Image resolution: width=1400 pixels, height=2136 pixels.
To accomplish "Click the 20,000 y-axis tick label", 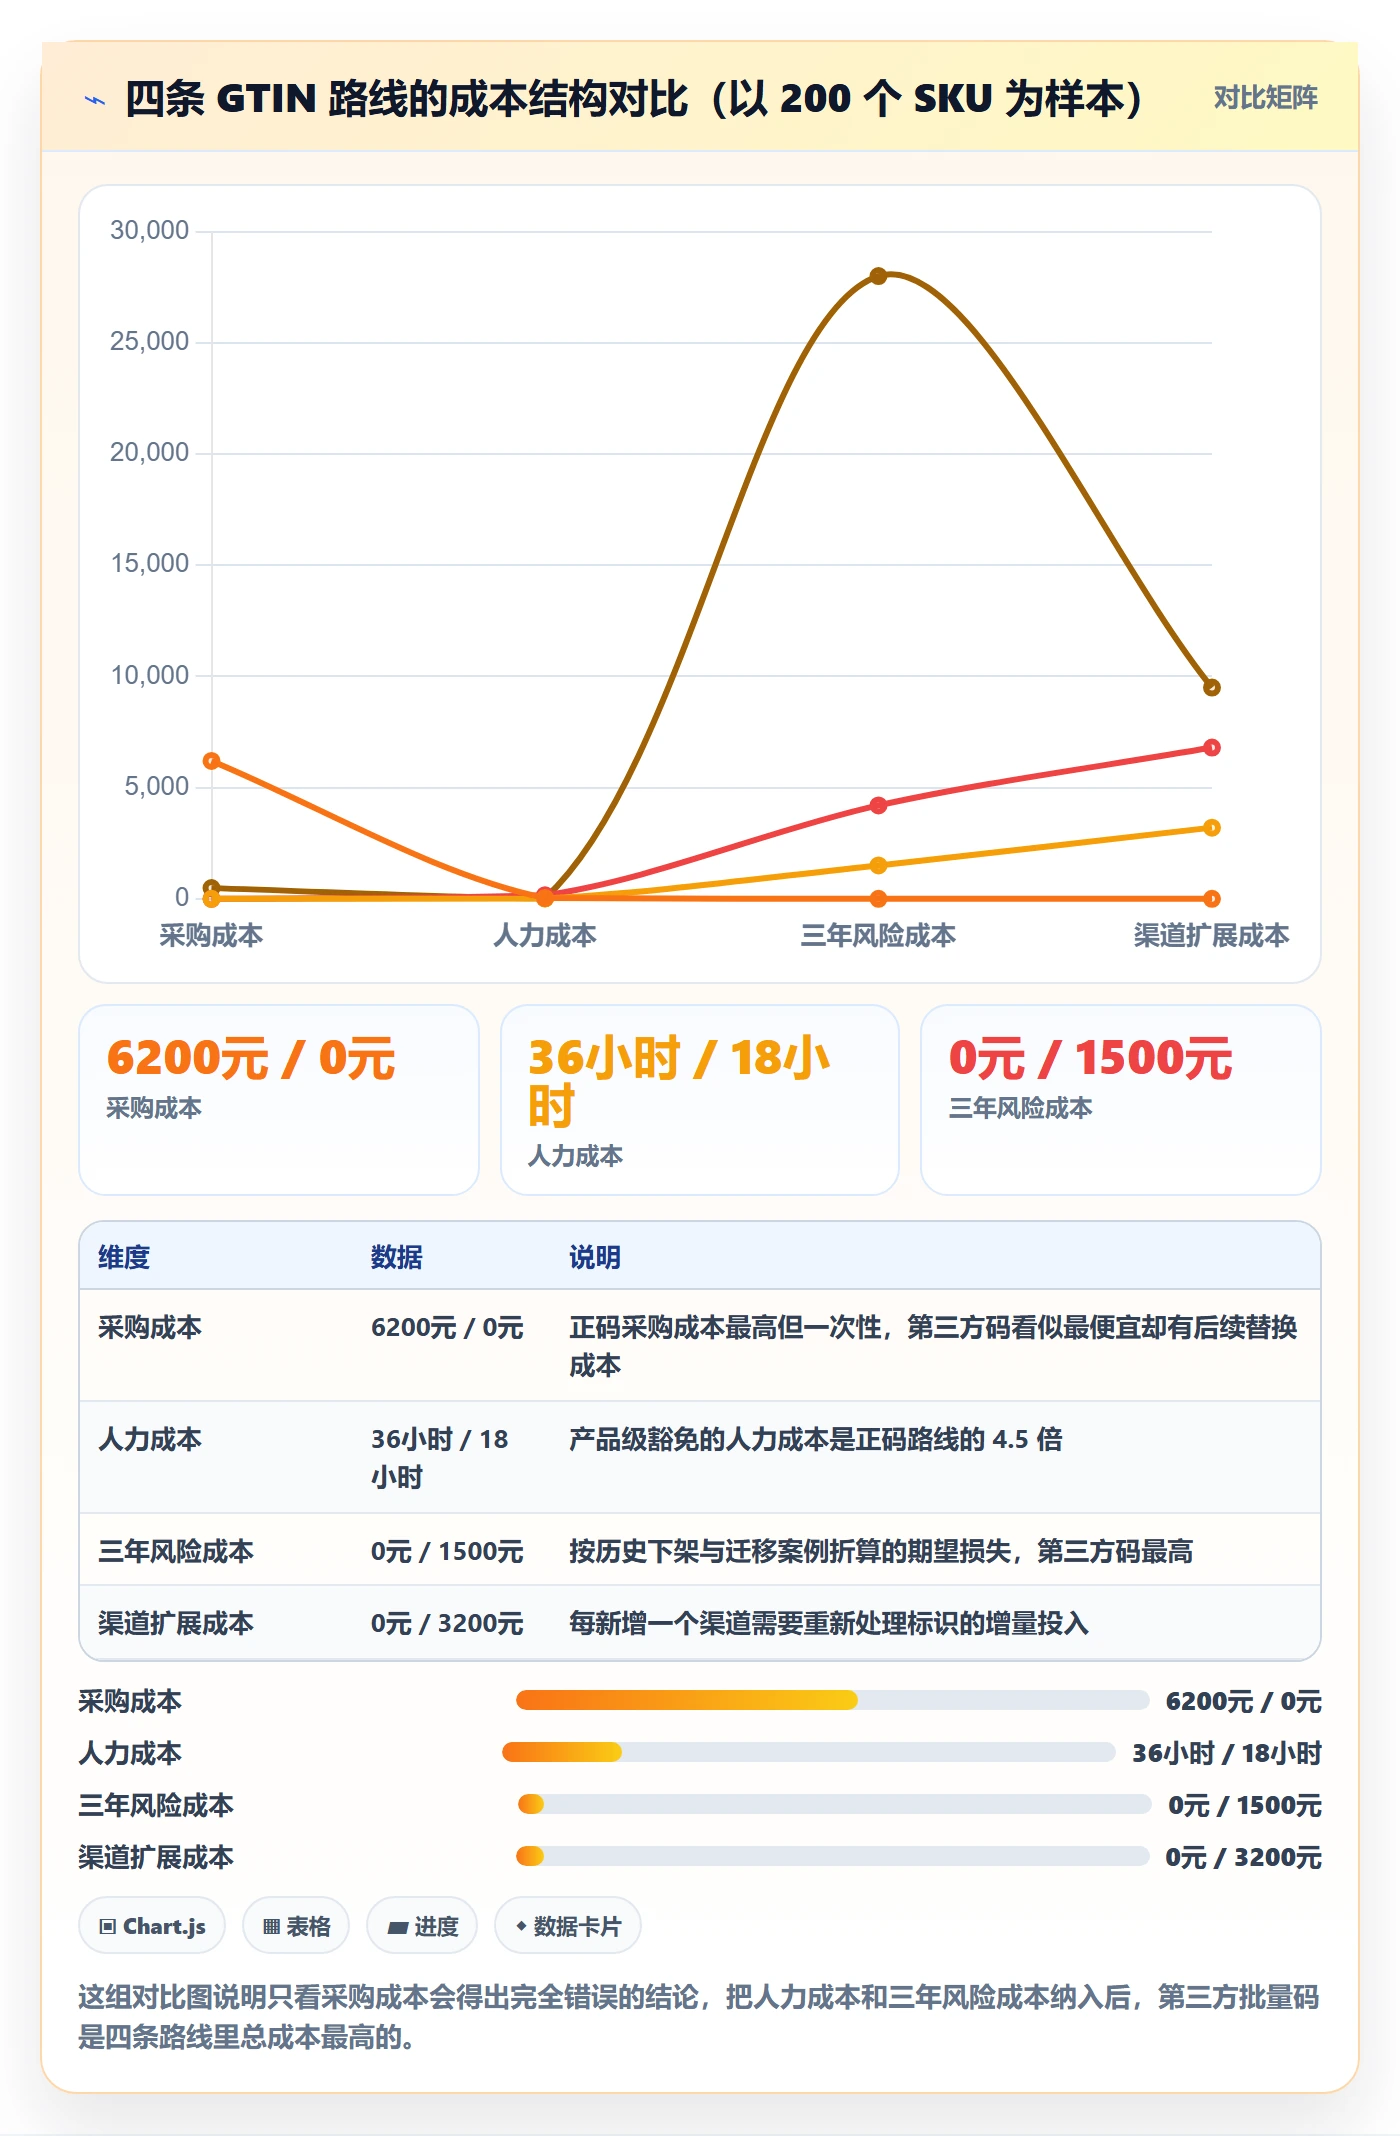I will 149,453.
